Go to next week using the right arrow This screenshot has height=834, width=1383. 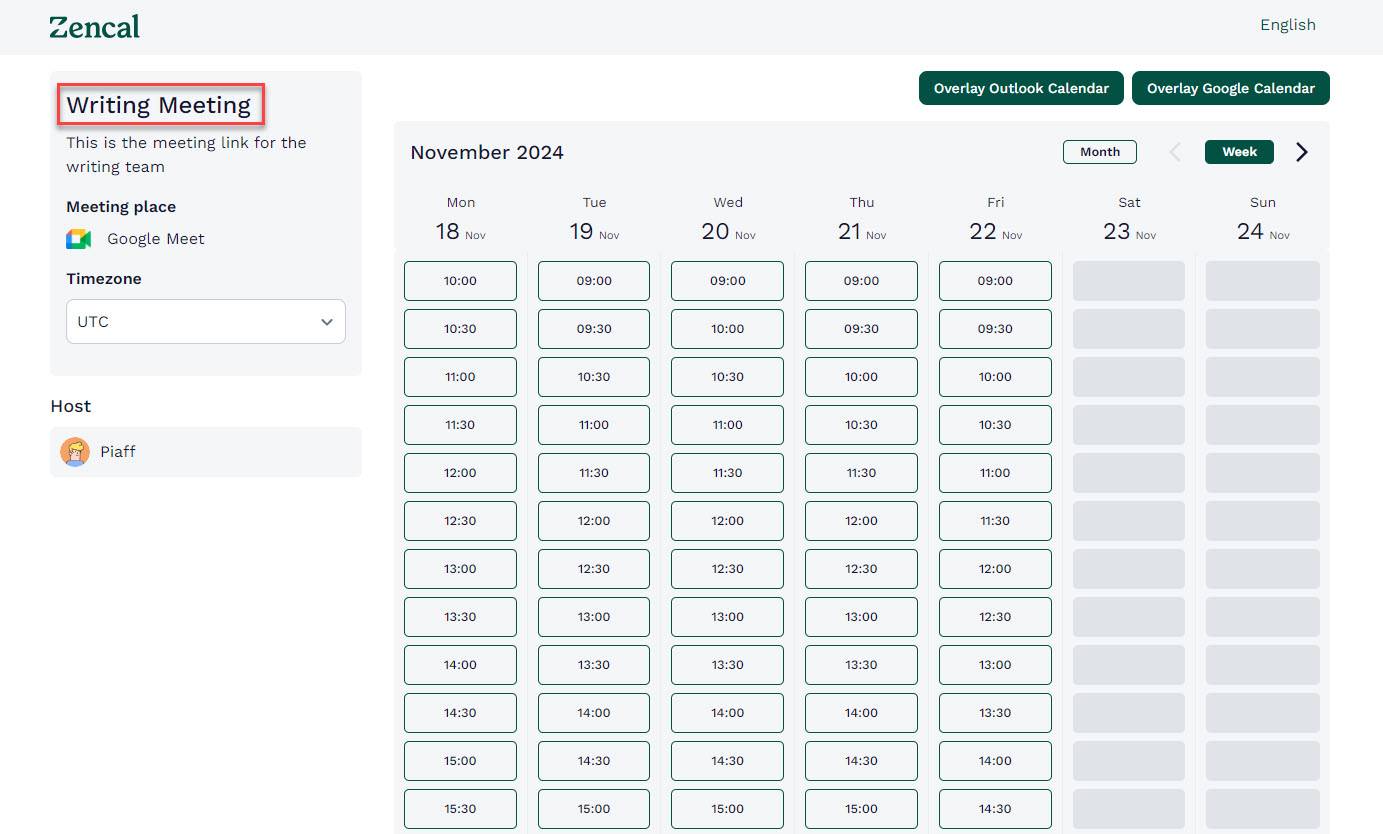tap(1301, 151)
